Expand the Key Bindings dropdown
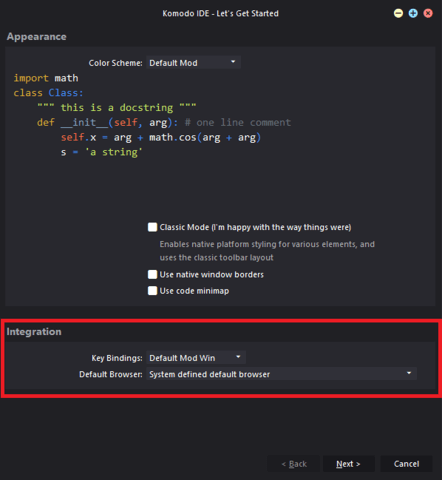The width and height of the screenshot is (442, 480). 196,358
